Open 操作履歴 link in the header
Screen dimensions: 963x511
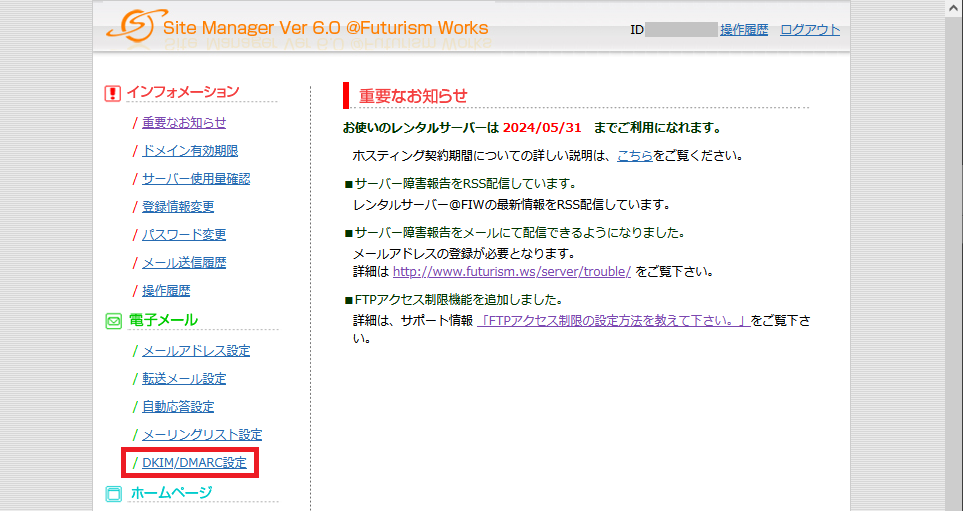[744, 29]
